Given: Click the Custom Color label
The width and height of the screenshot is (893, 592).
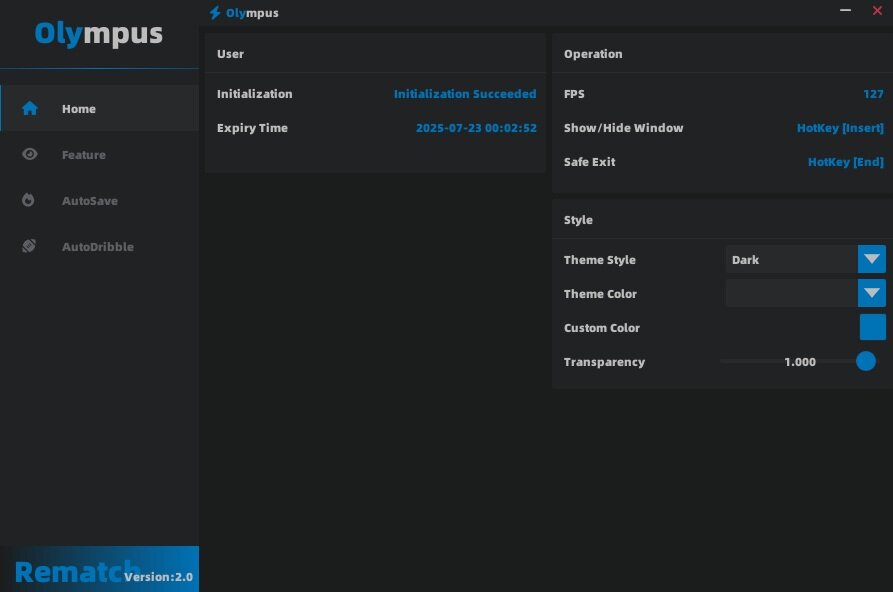Looking at the screenshot, I should 601,328.
